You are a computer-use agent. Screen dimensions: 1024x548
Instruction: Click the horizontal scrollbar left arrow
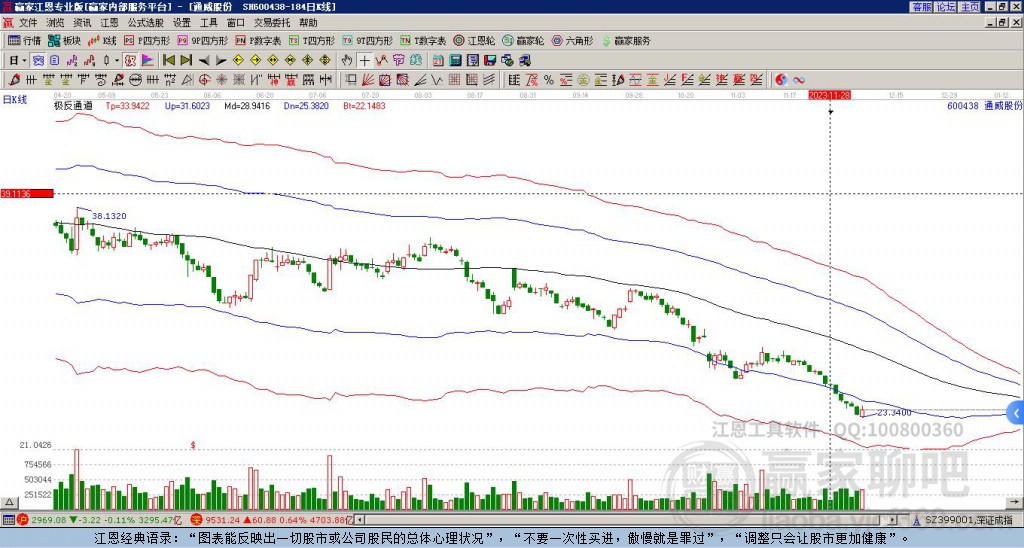pyautogui.click(x=360, y=520)
